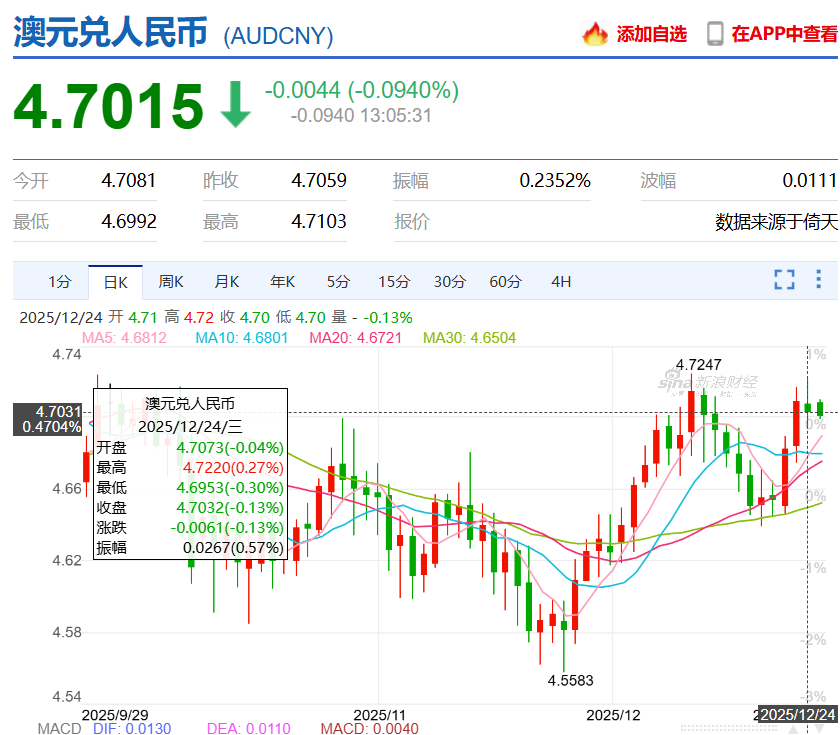Click the 2025/12/24 date marker on axis
The height and width of the screenshot is (735, 840).
(x=797, y=714)
